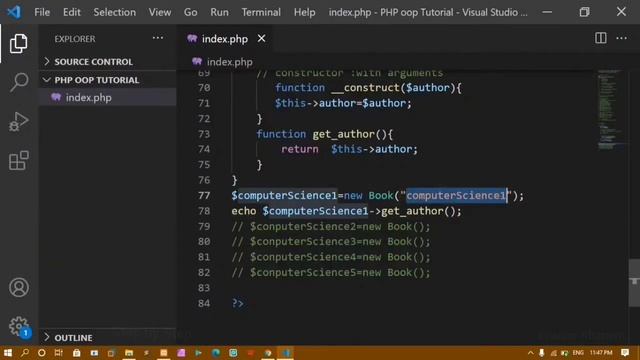Open the Action Center notifications icon
The height and width of the screenshot is (360, 640).
point(625,353)
